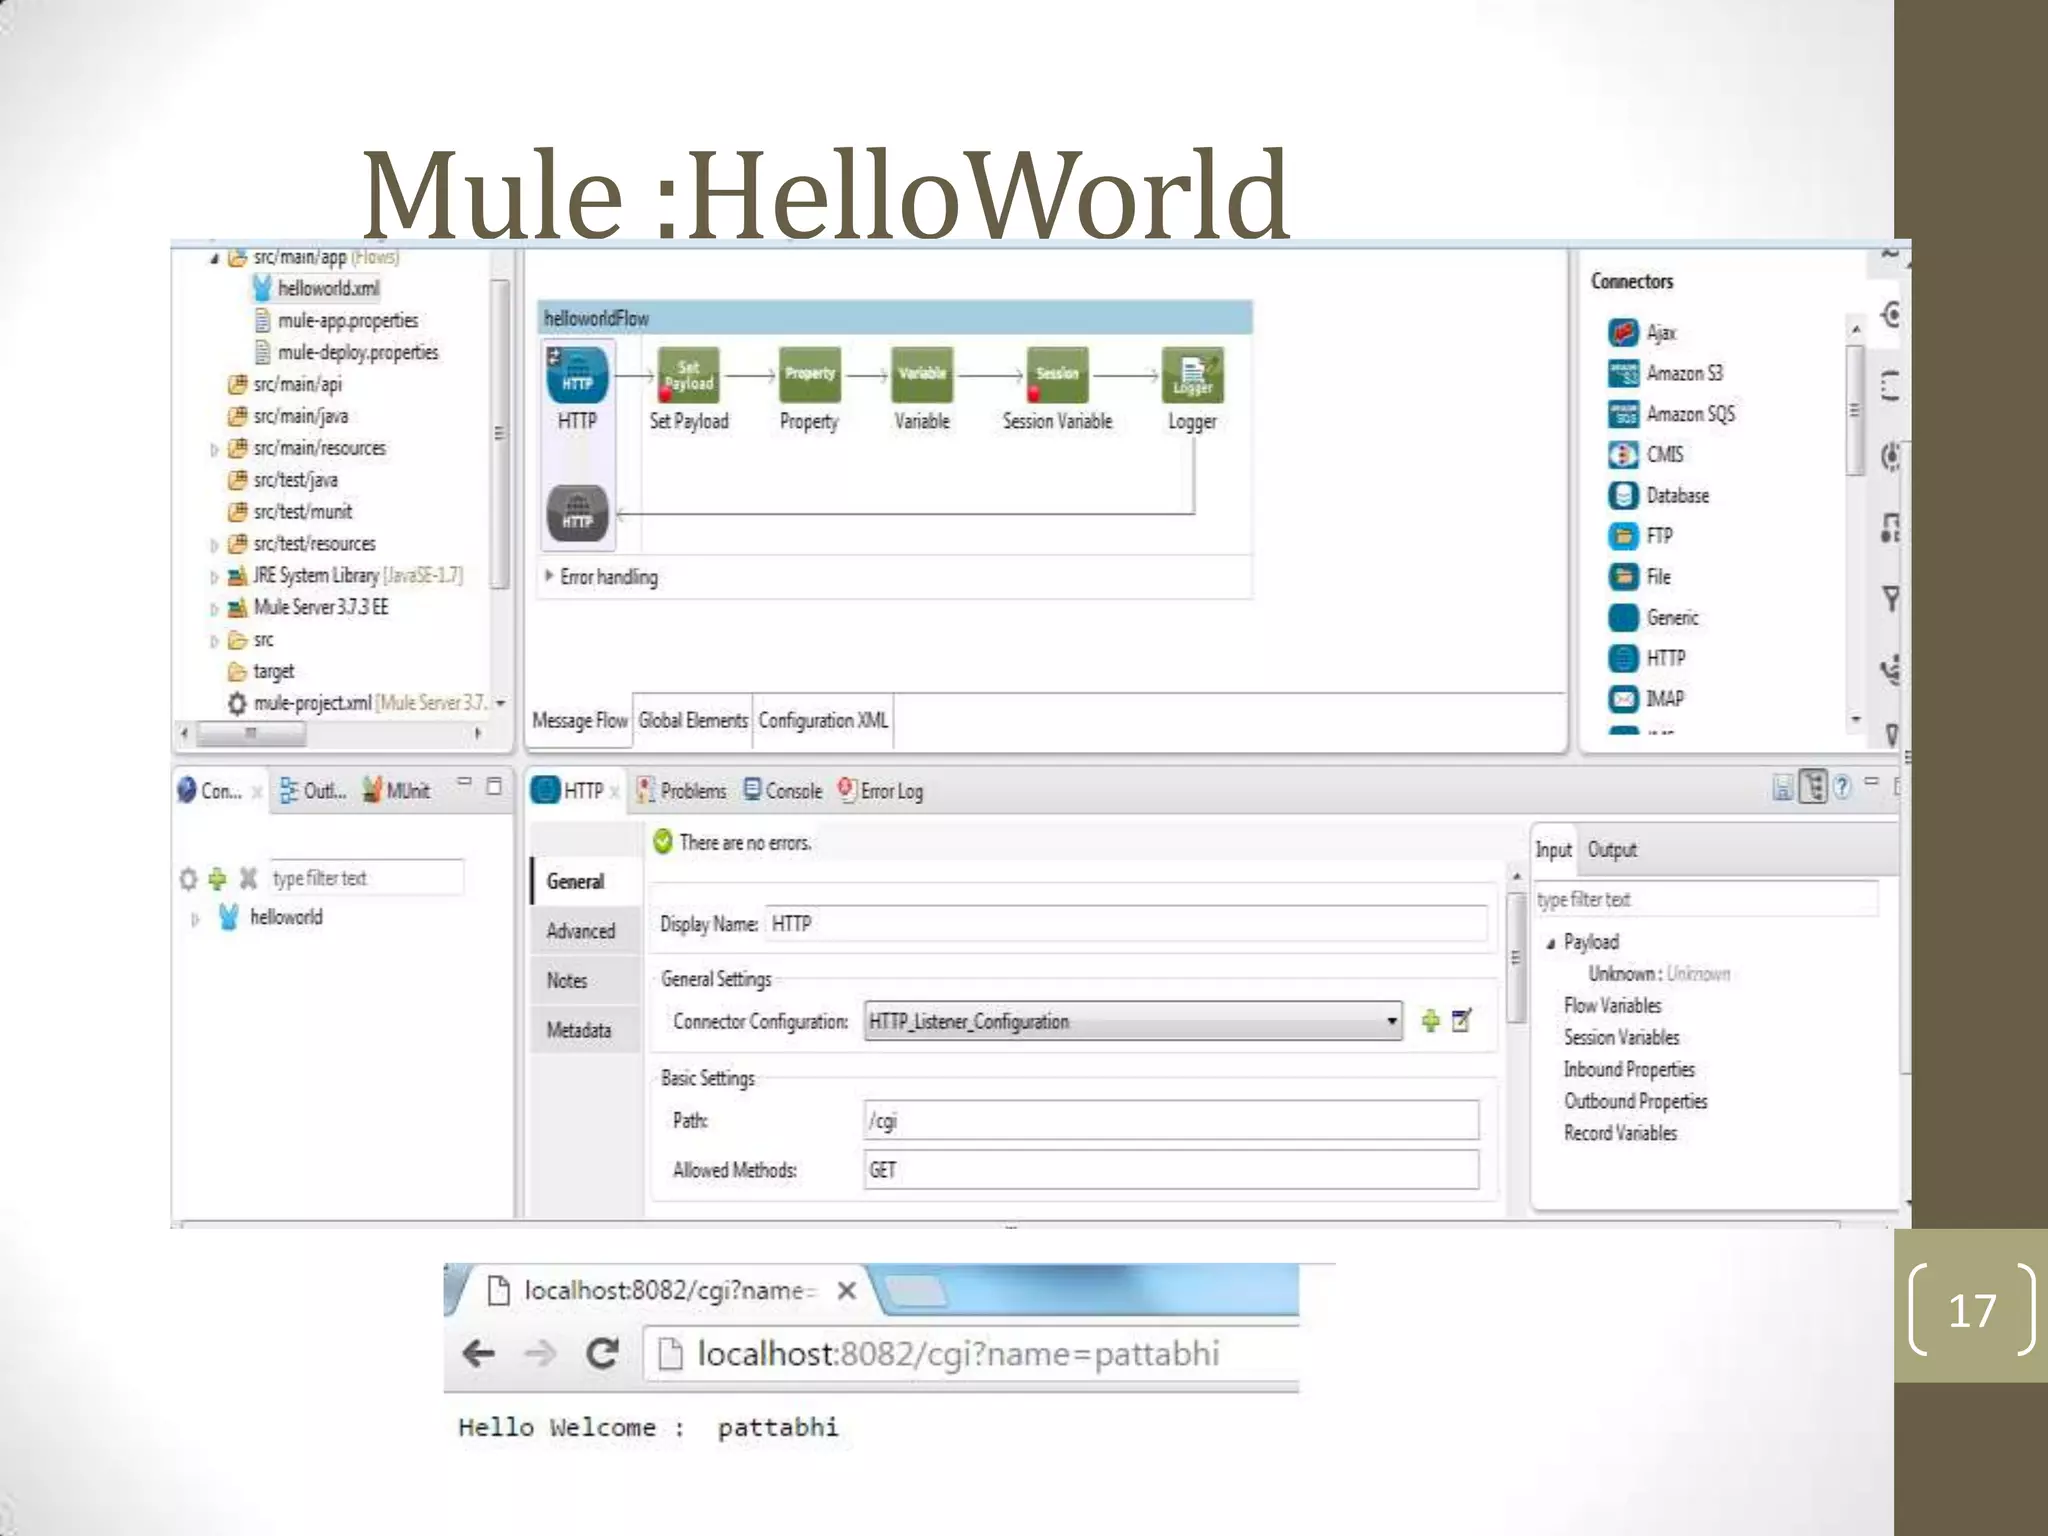
Task: Pick the CMIS connector
Action: point(1646,455)
